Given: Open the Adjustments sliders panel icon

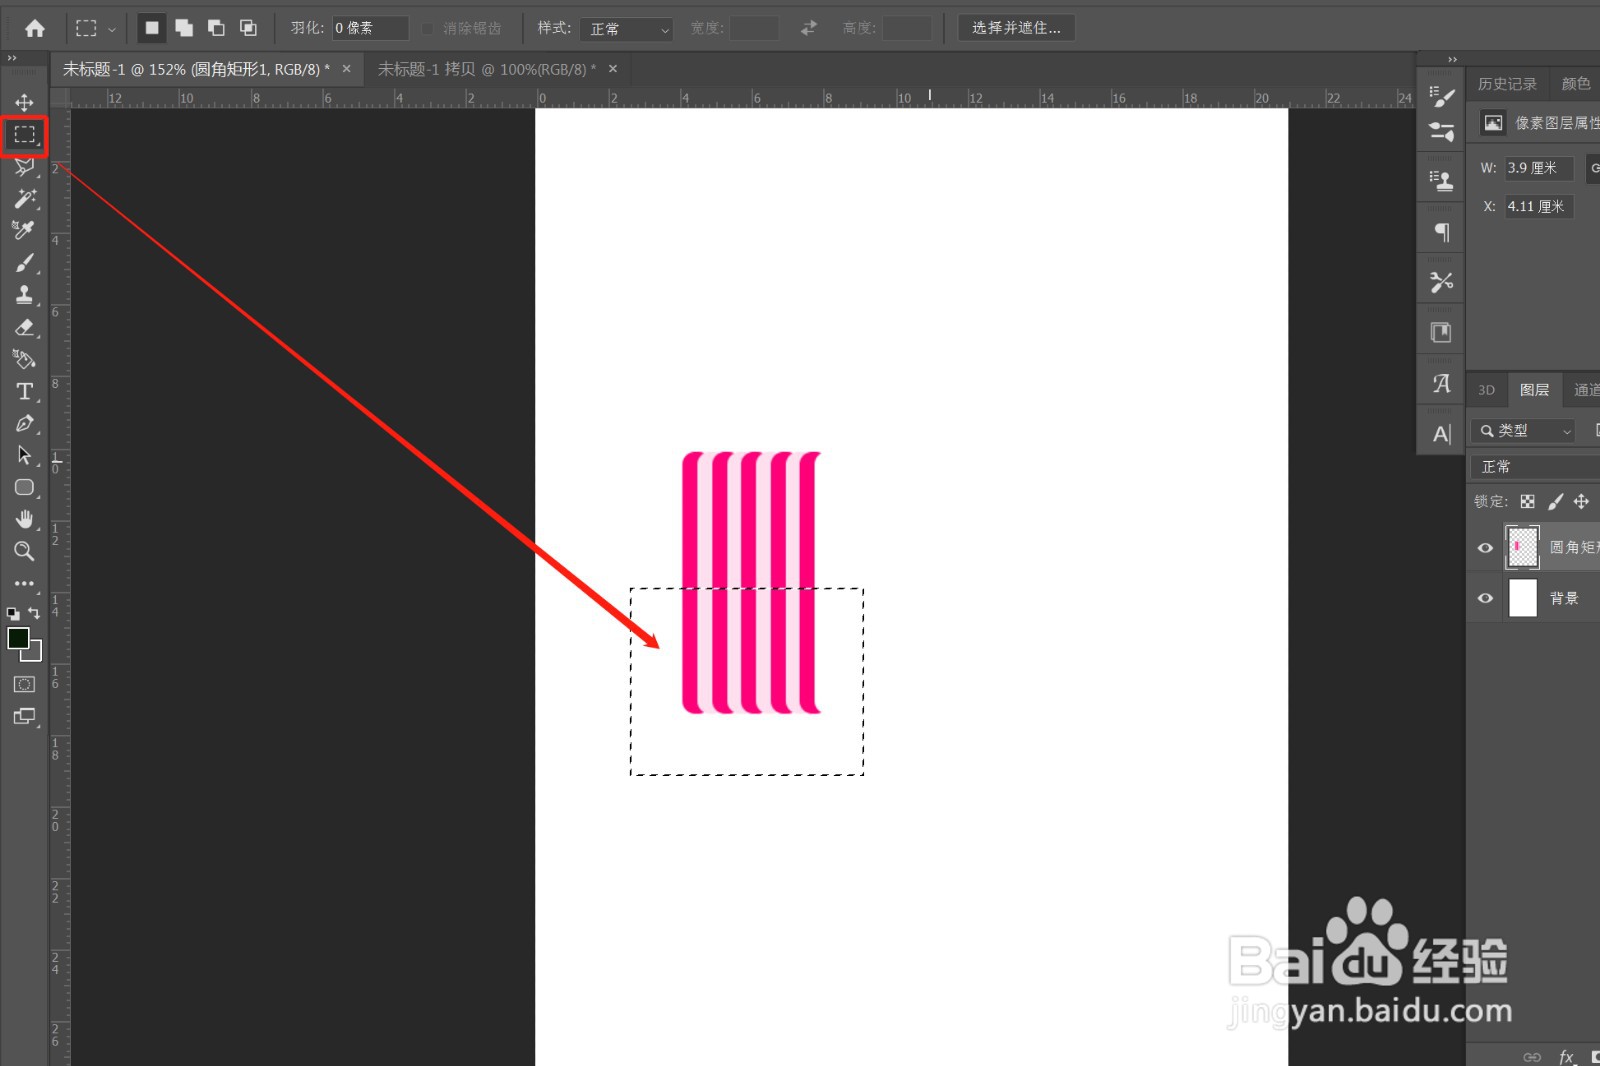Looking at the screenshot, I should pos(1441,131).
